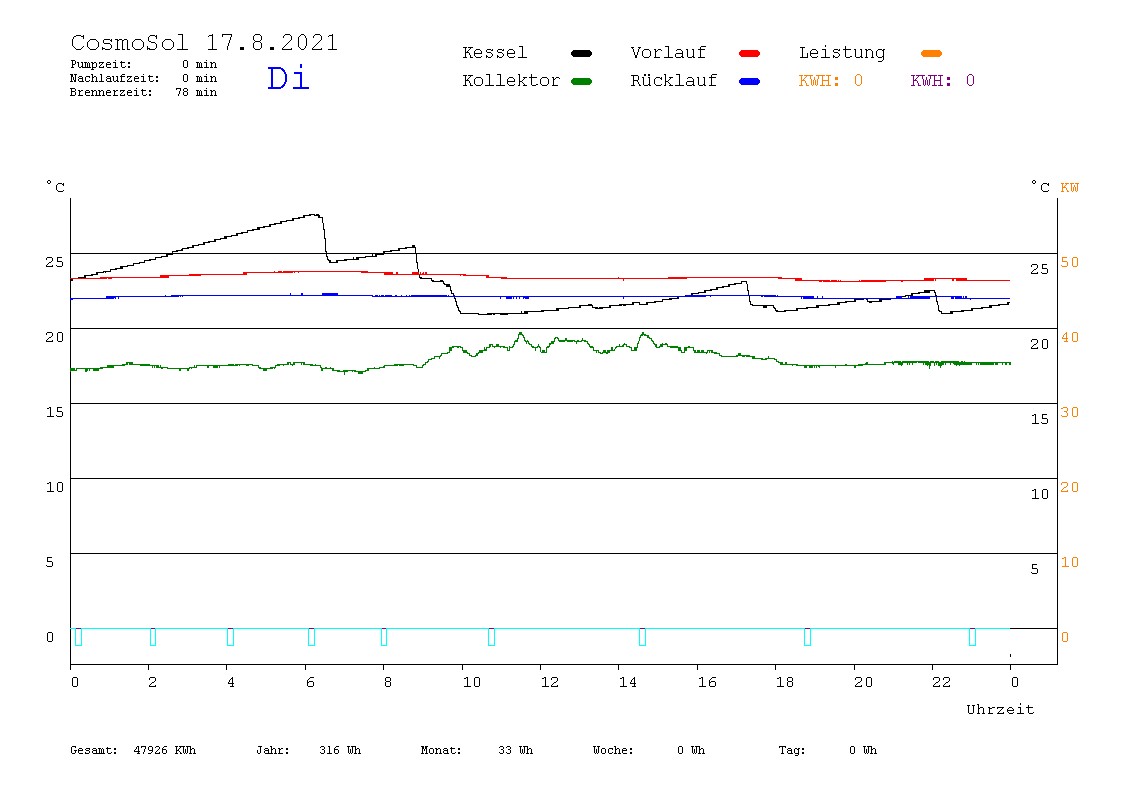Image resolution: width=1148 pixels, height=812 pixels.
Task: Select the cyan marker between hours 18 and 20
Action: point(807,637)
